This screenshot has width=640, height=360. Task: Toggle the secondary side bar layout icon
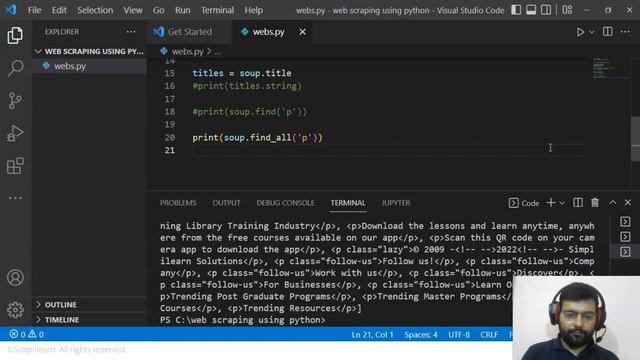pyautogui.click(x=546, y=10)
